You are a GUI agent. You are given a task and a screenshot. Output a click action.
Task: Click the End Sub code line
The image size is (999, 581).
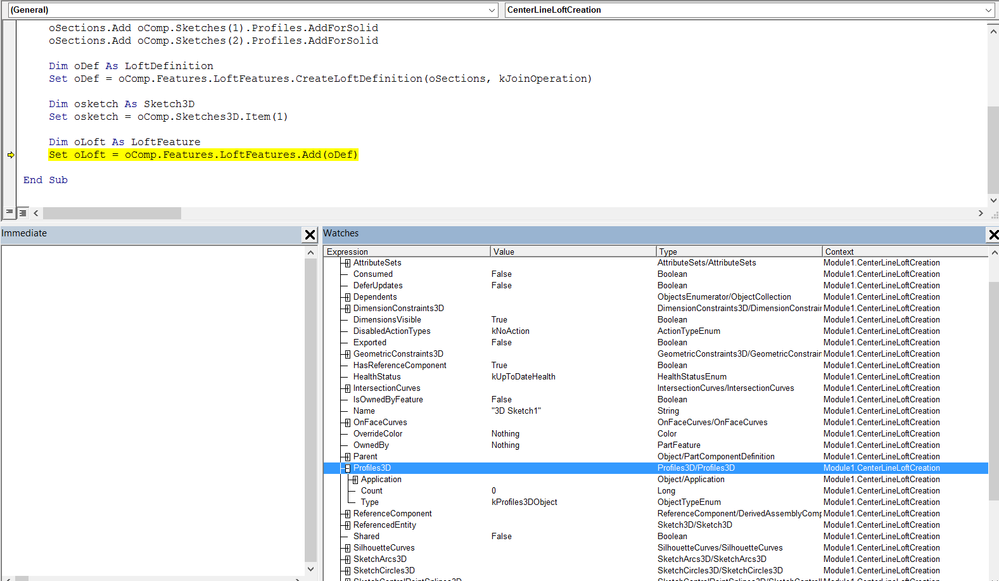[x=45, y=180]
